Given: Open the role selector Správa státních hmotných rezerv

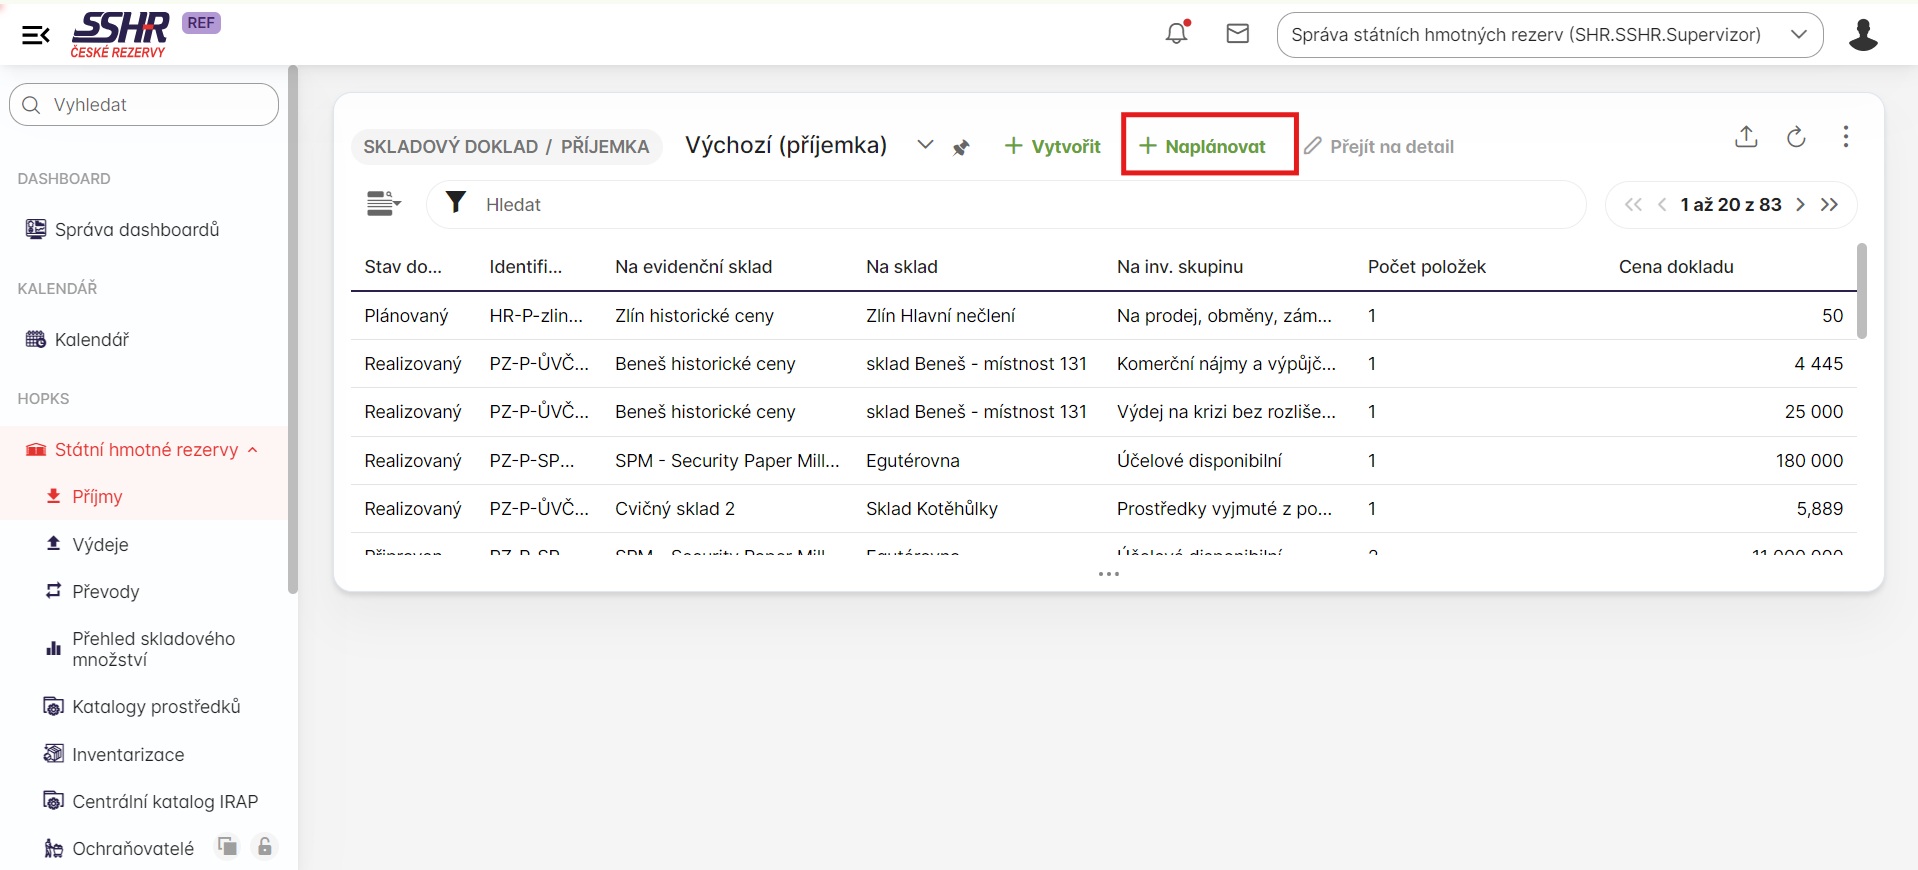Looking at the screenshot, I should click(1549, 35).
